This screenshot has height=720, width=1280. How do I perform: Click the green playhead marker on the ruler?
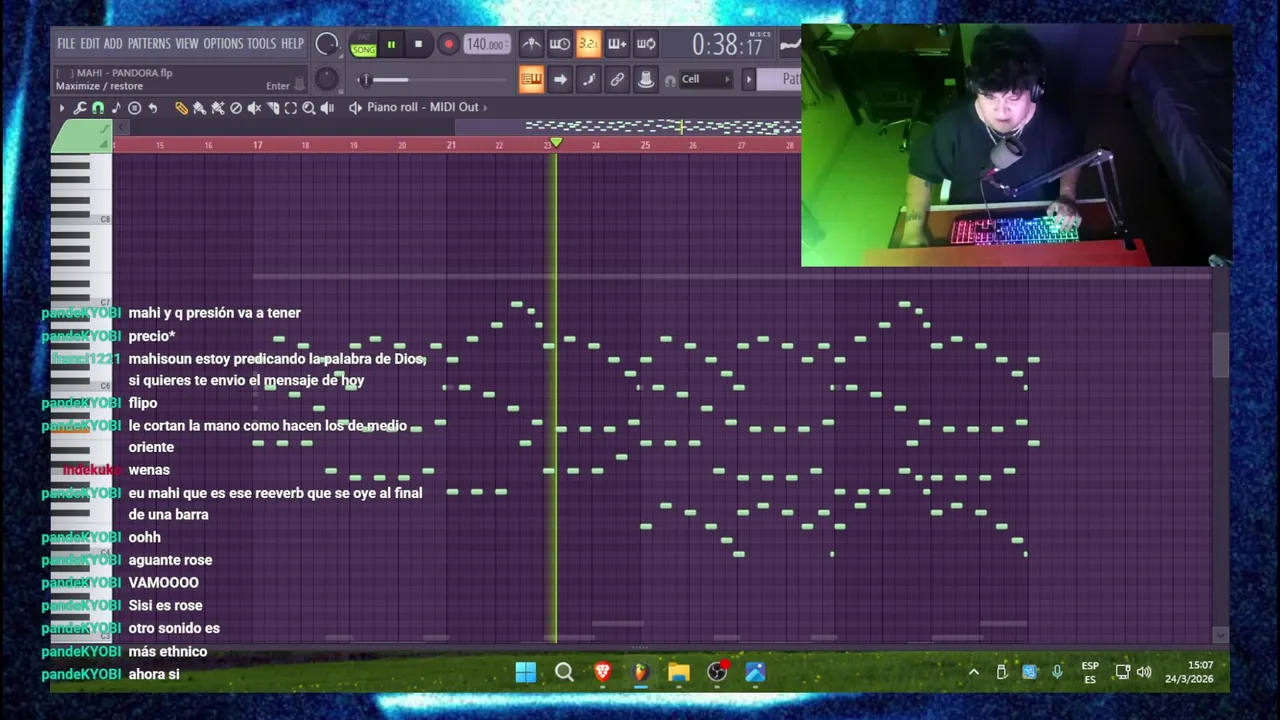pos(556,144)
